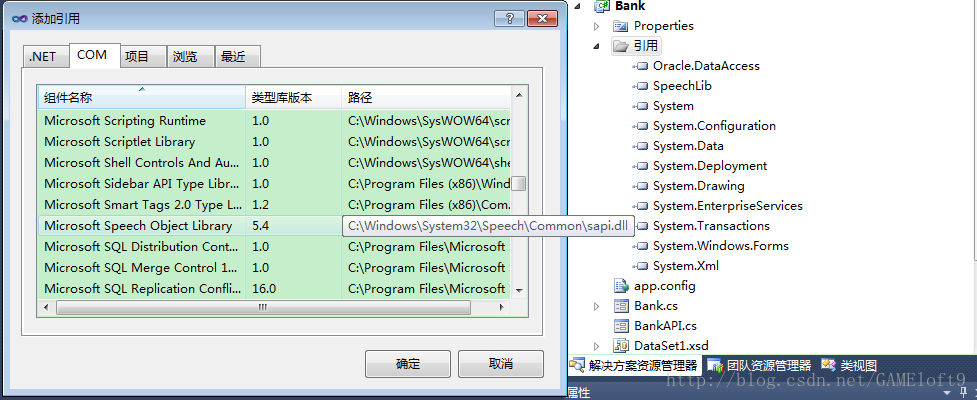The width and height of the screenshot is (977, 400).
Task: Select Microsoft Smart Tags 2.0 Type L... row
Action: 274,204
